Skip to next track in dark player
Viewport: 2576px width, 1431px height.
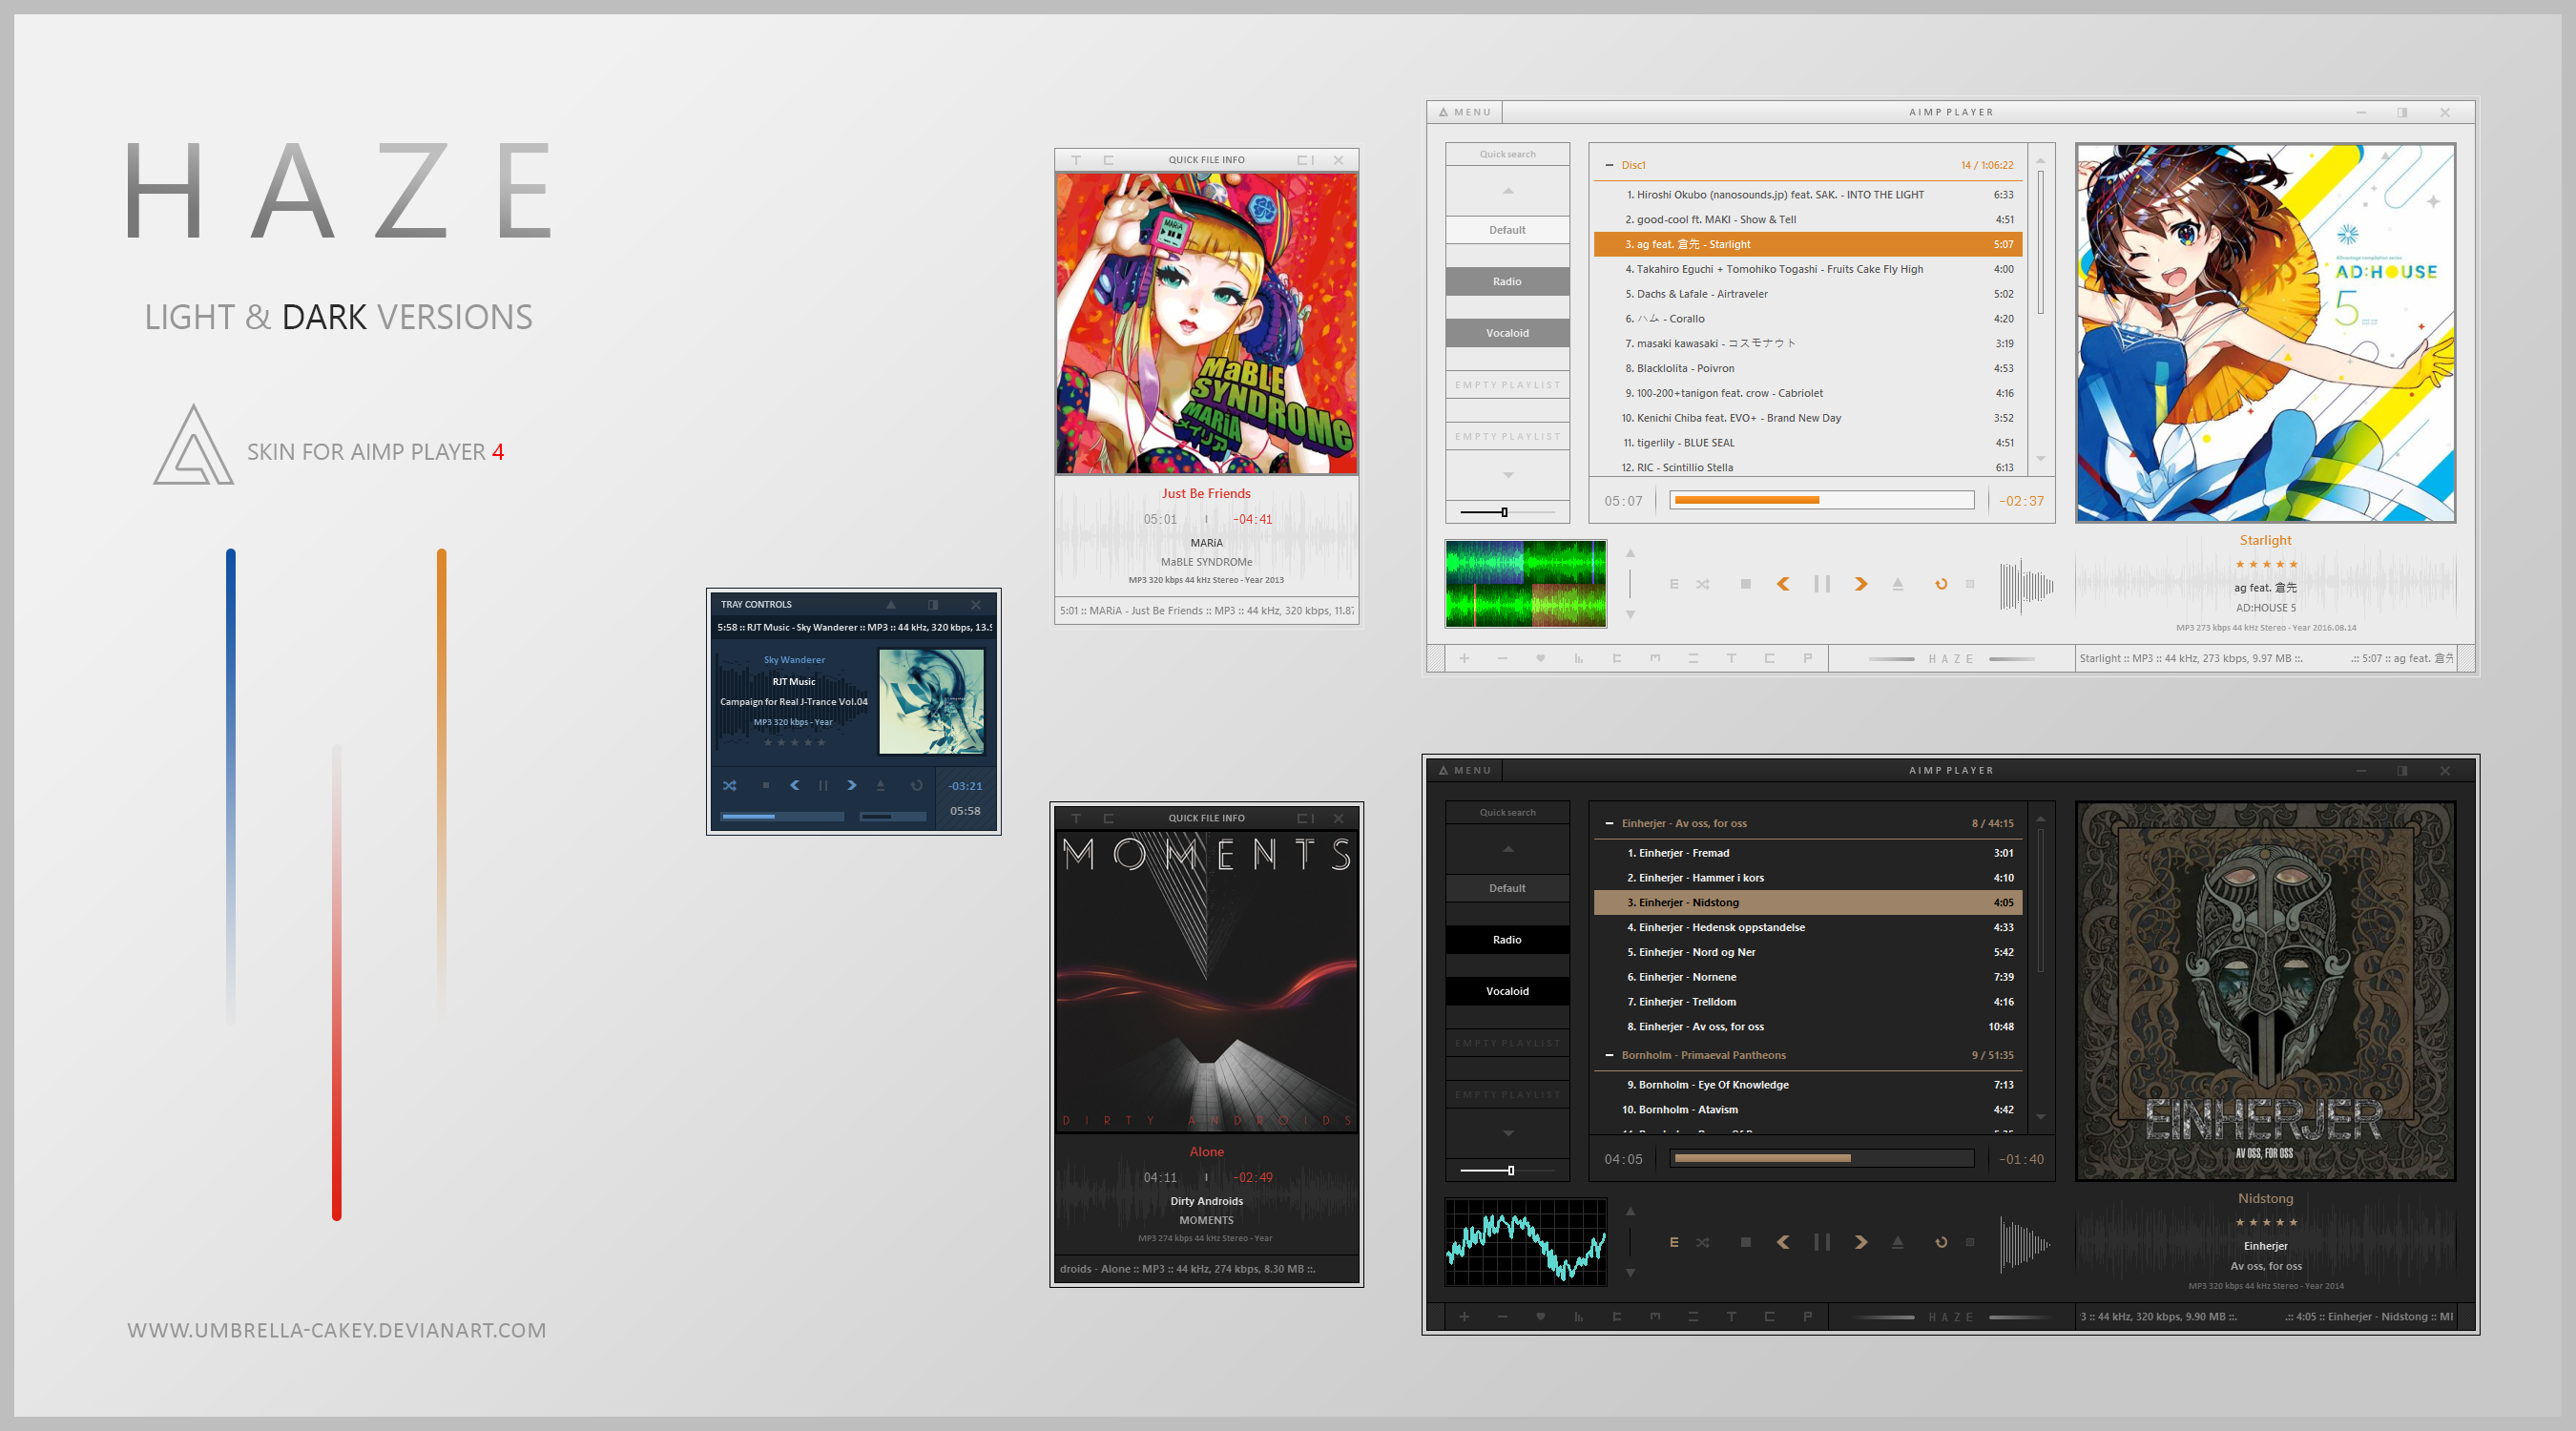coord(1861,1242)
